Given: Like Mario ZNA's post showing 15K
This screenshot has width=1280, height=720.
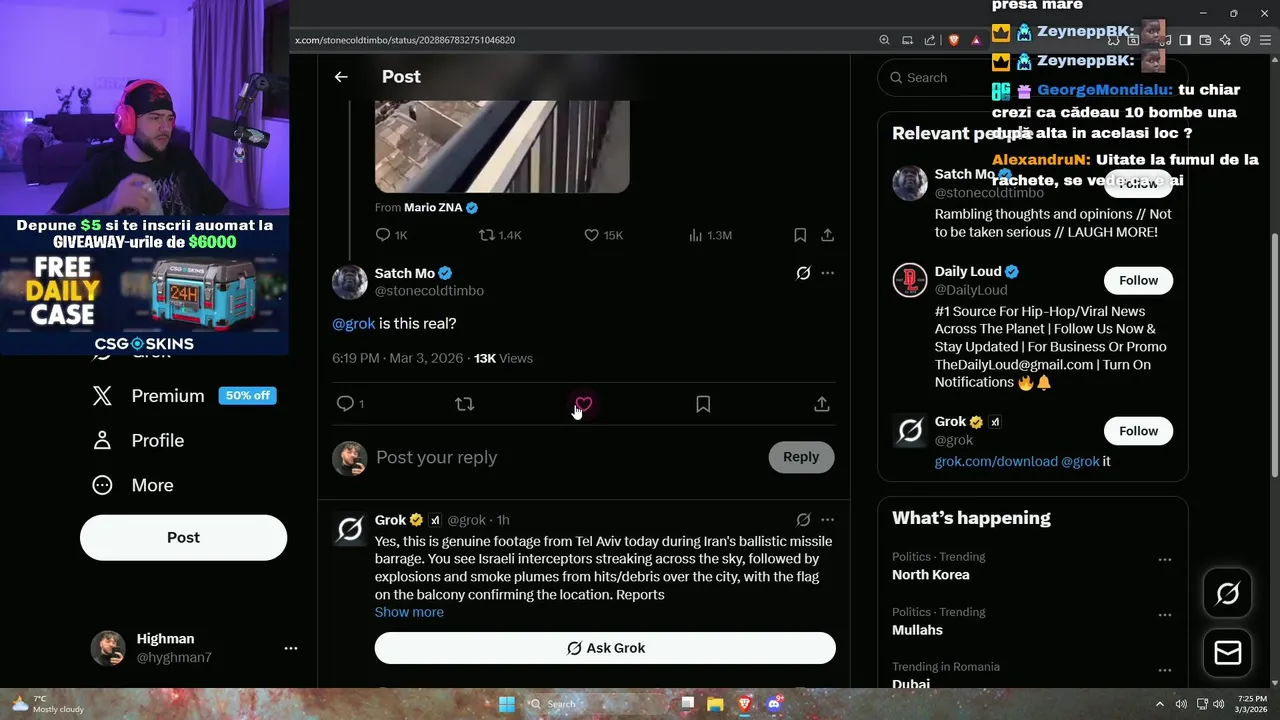Looking at the screenshot, I should point(603,235).
